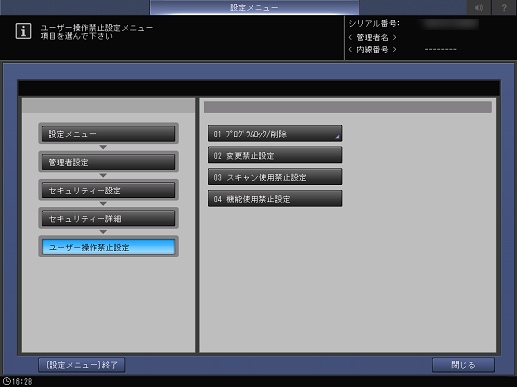Screen dimensions: 517x387
Task: Click the シリアル番号 label
Action: pos(374,24)
